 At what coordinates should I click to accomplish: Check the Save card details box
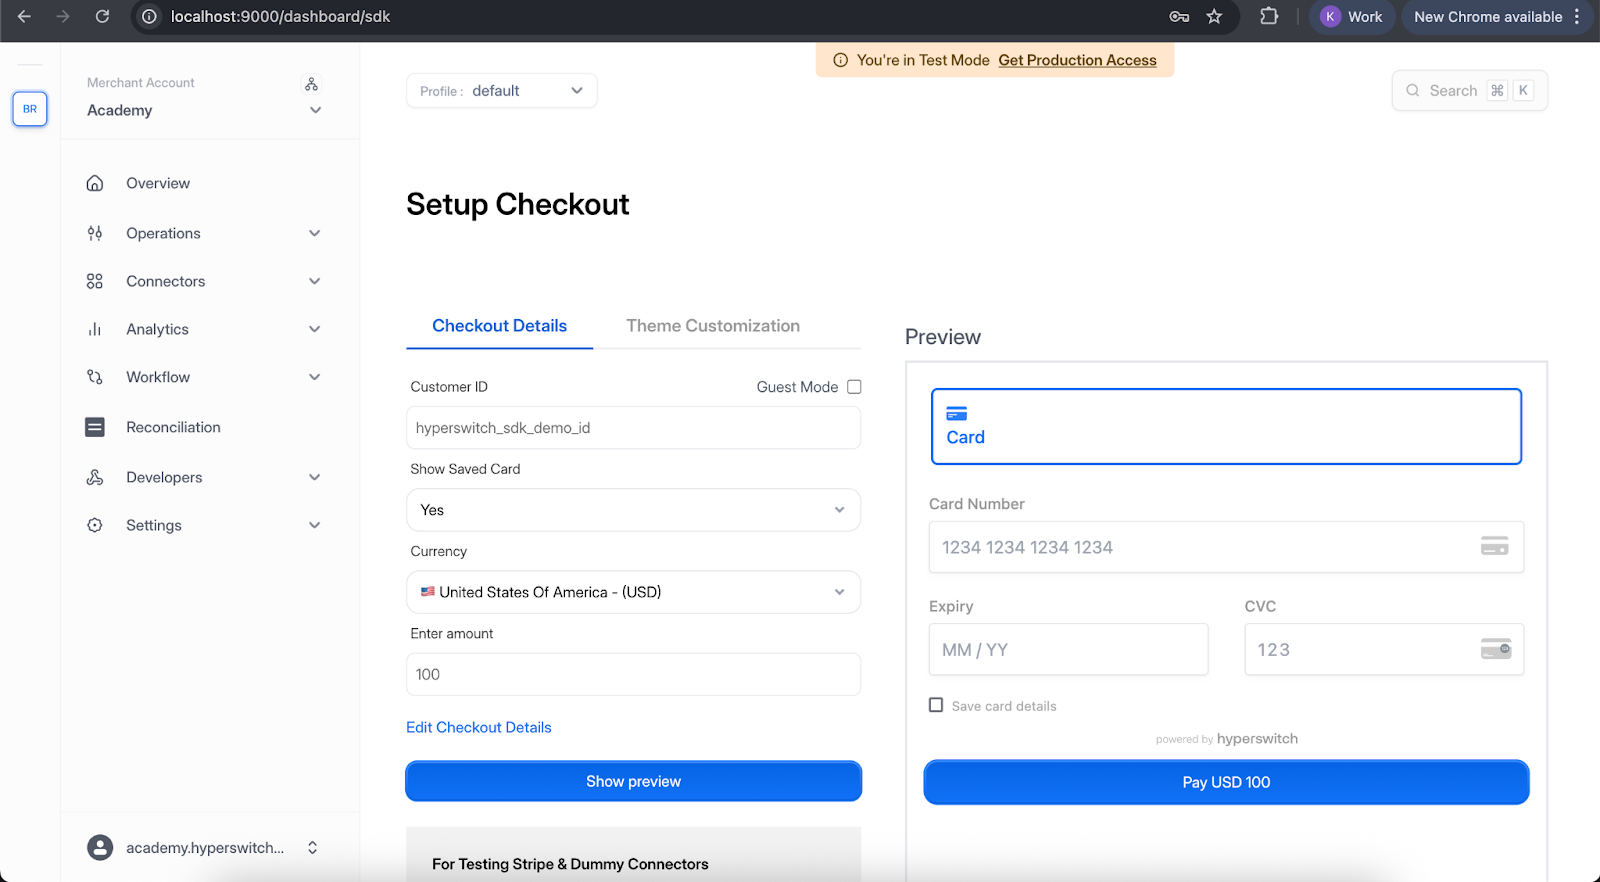936,705
